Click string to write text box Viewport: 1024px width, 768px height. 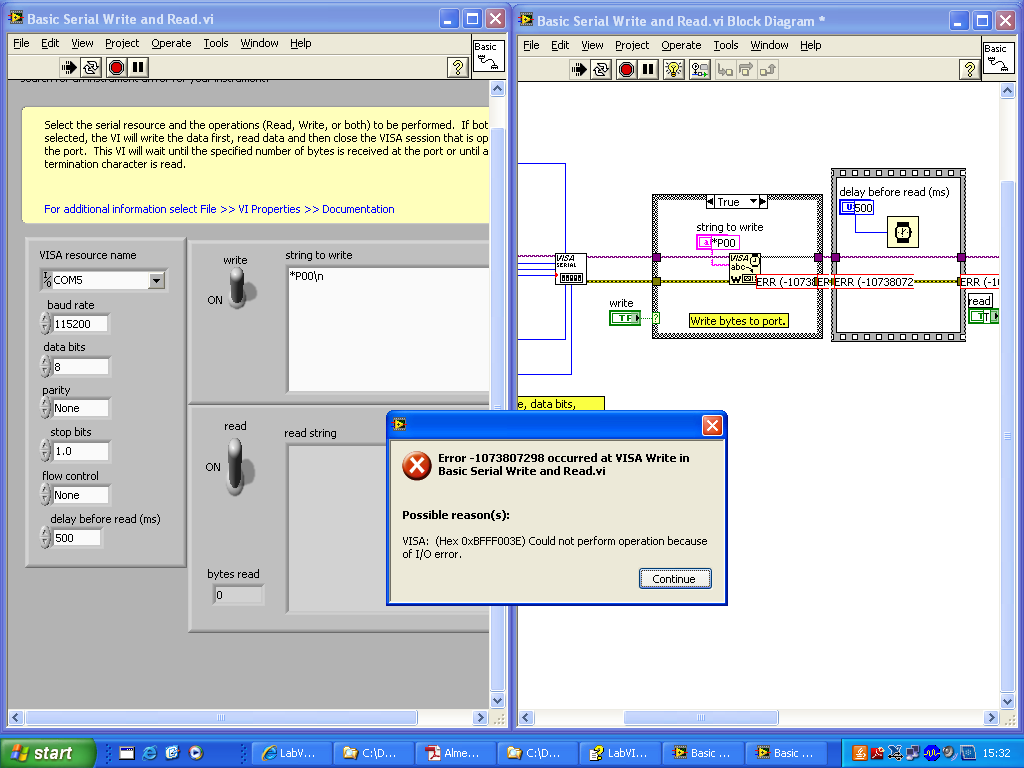click(x=389, y=330)
